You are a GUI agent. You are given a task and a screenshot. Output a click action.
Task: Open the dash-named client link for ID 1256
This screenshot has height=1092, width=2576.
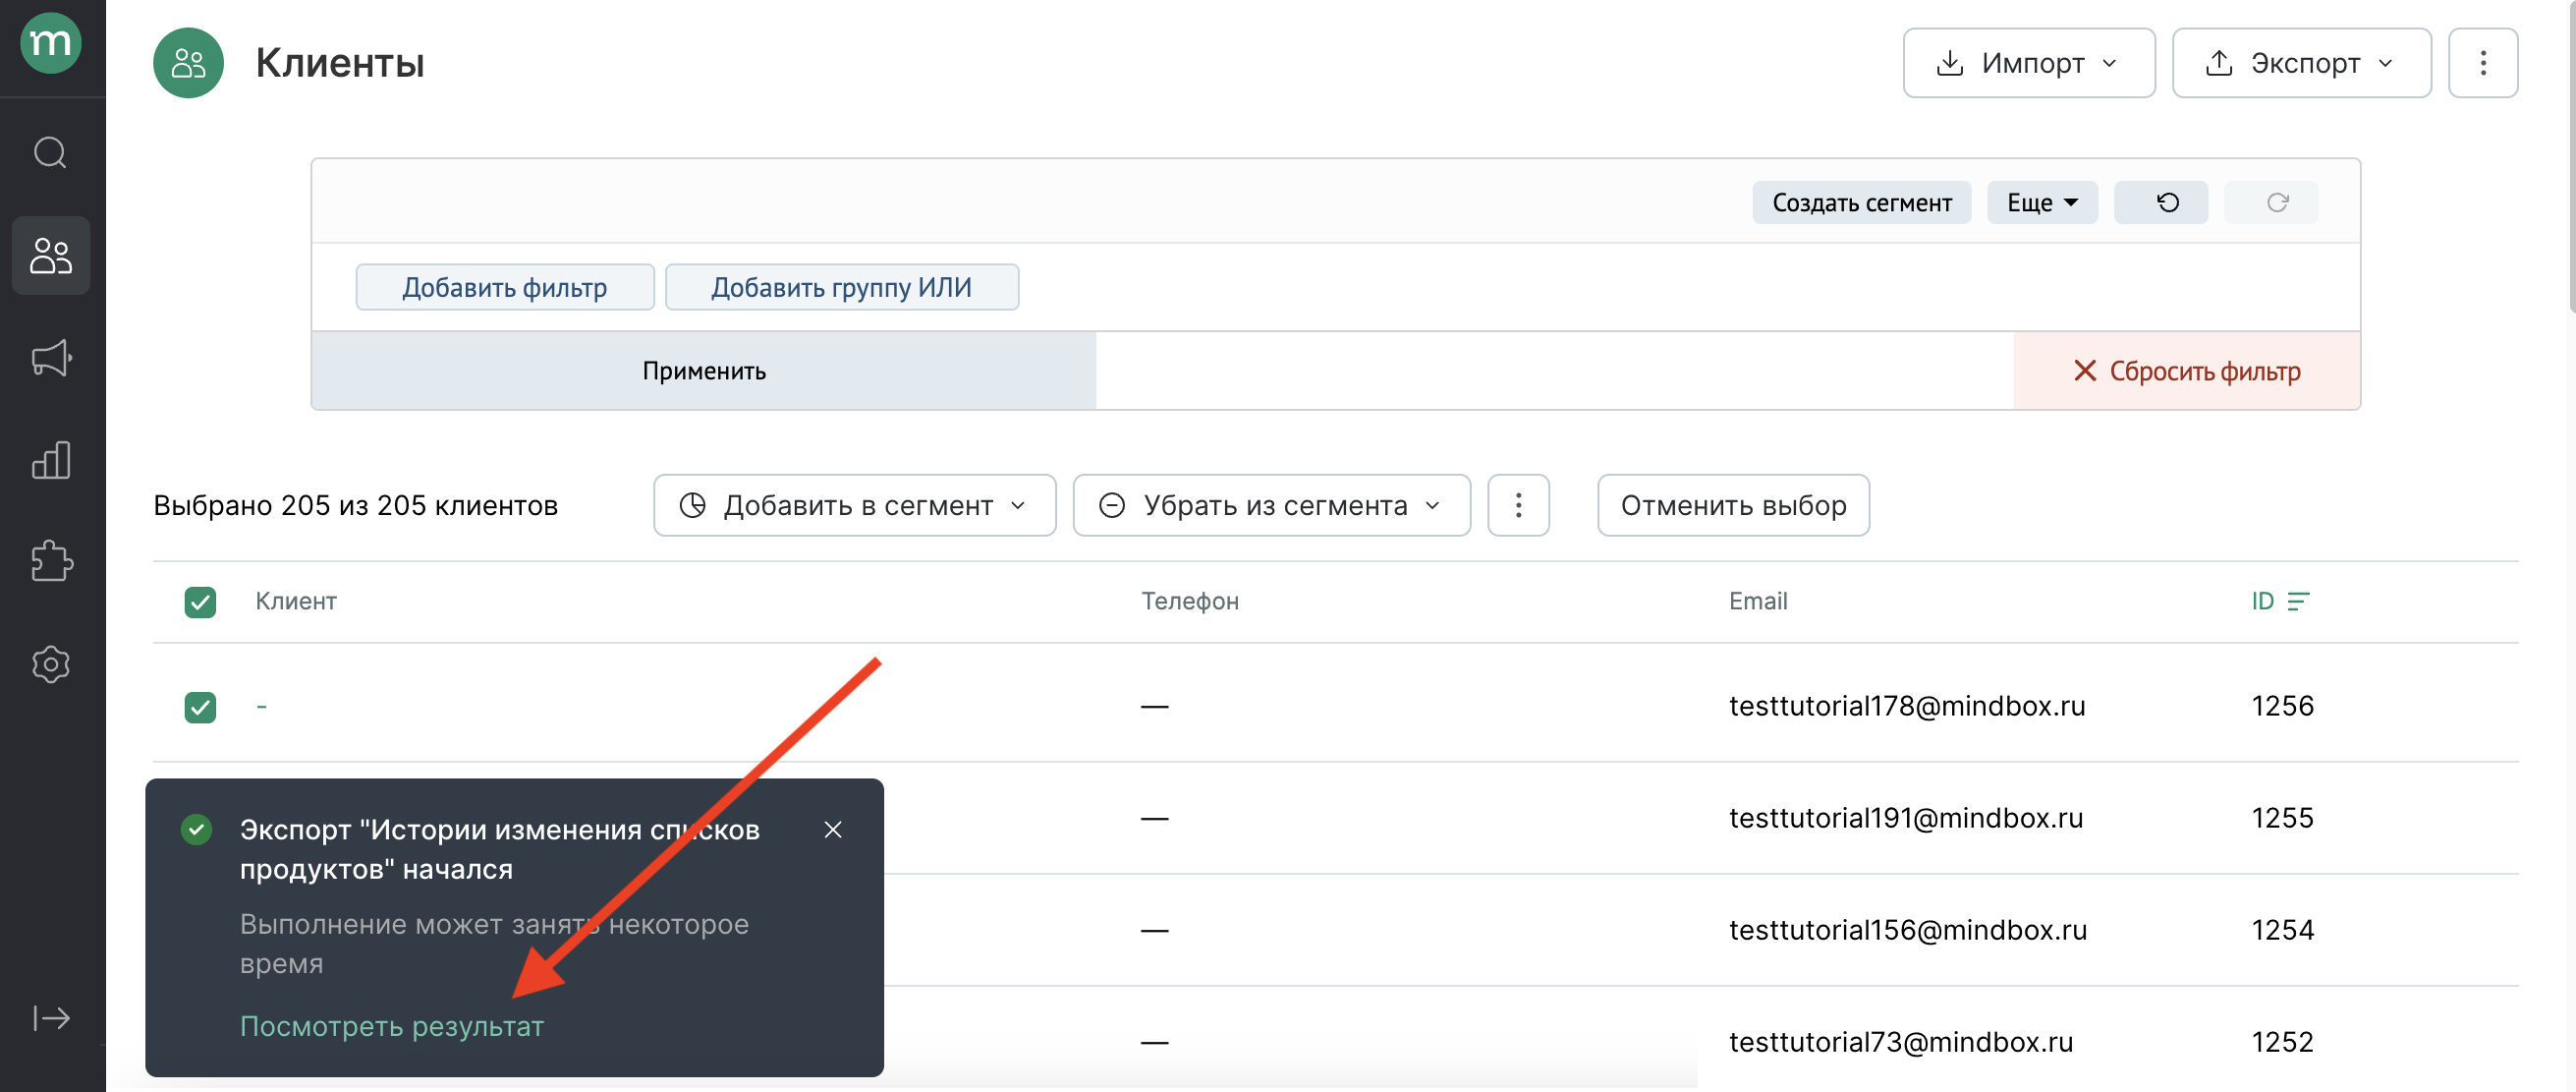click(261, 707)
